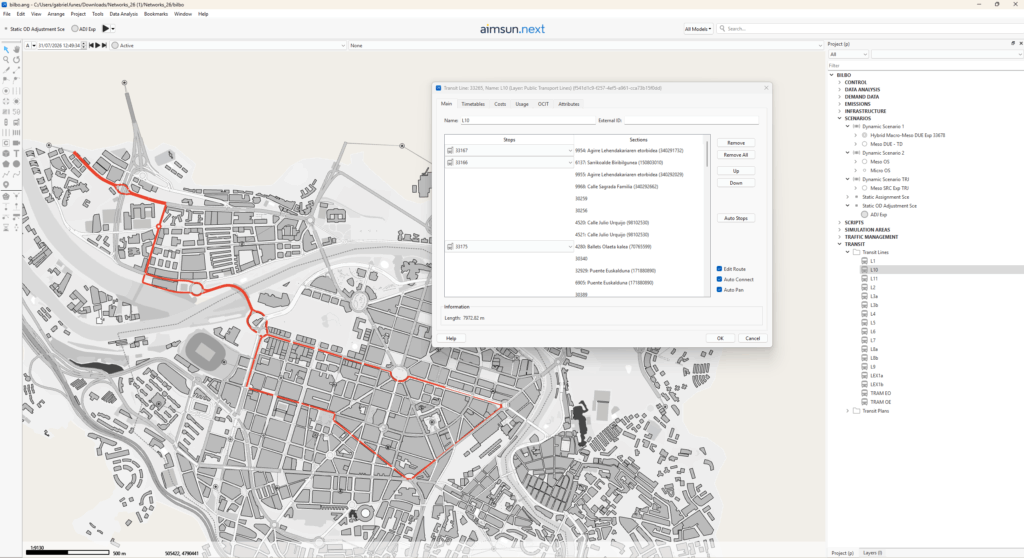Open the All Models dropdown
Screen dimensions: 1024x558
tap(697, 29)
